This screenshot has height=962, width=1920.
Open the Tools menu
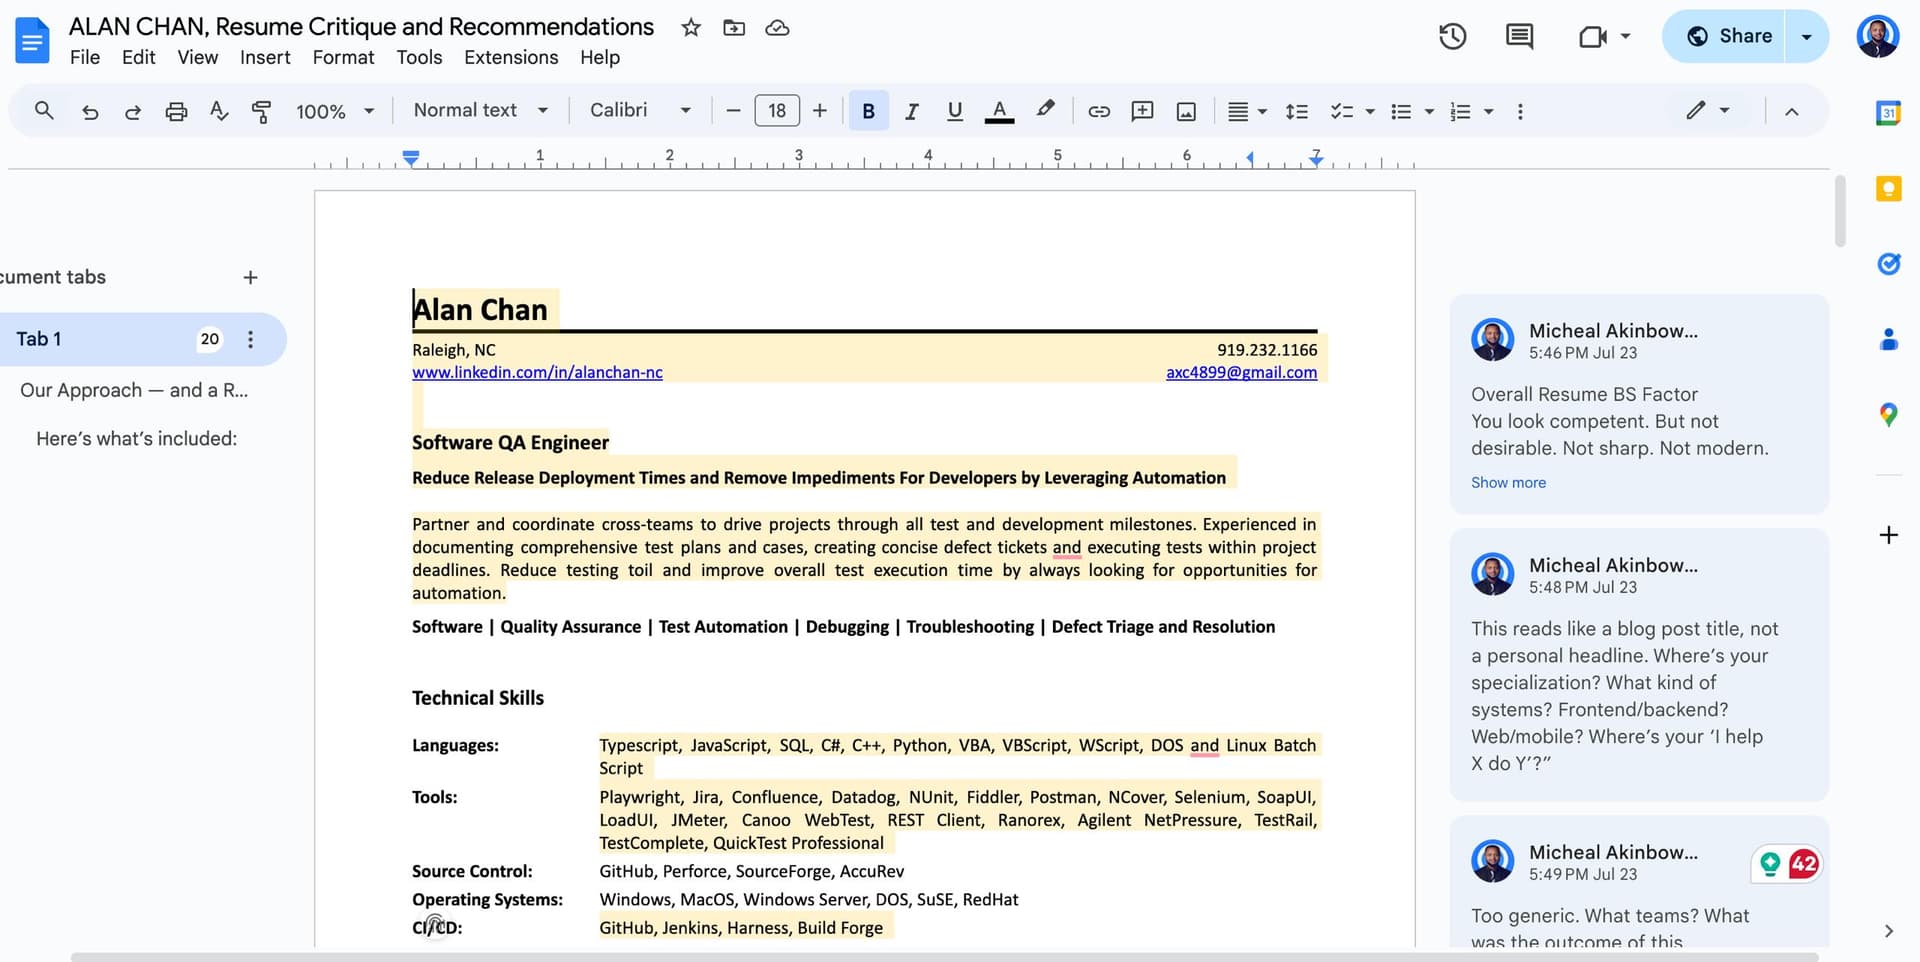point(419,57)
